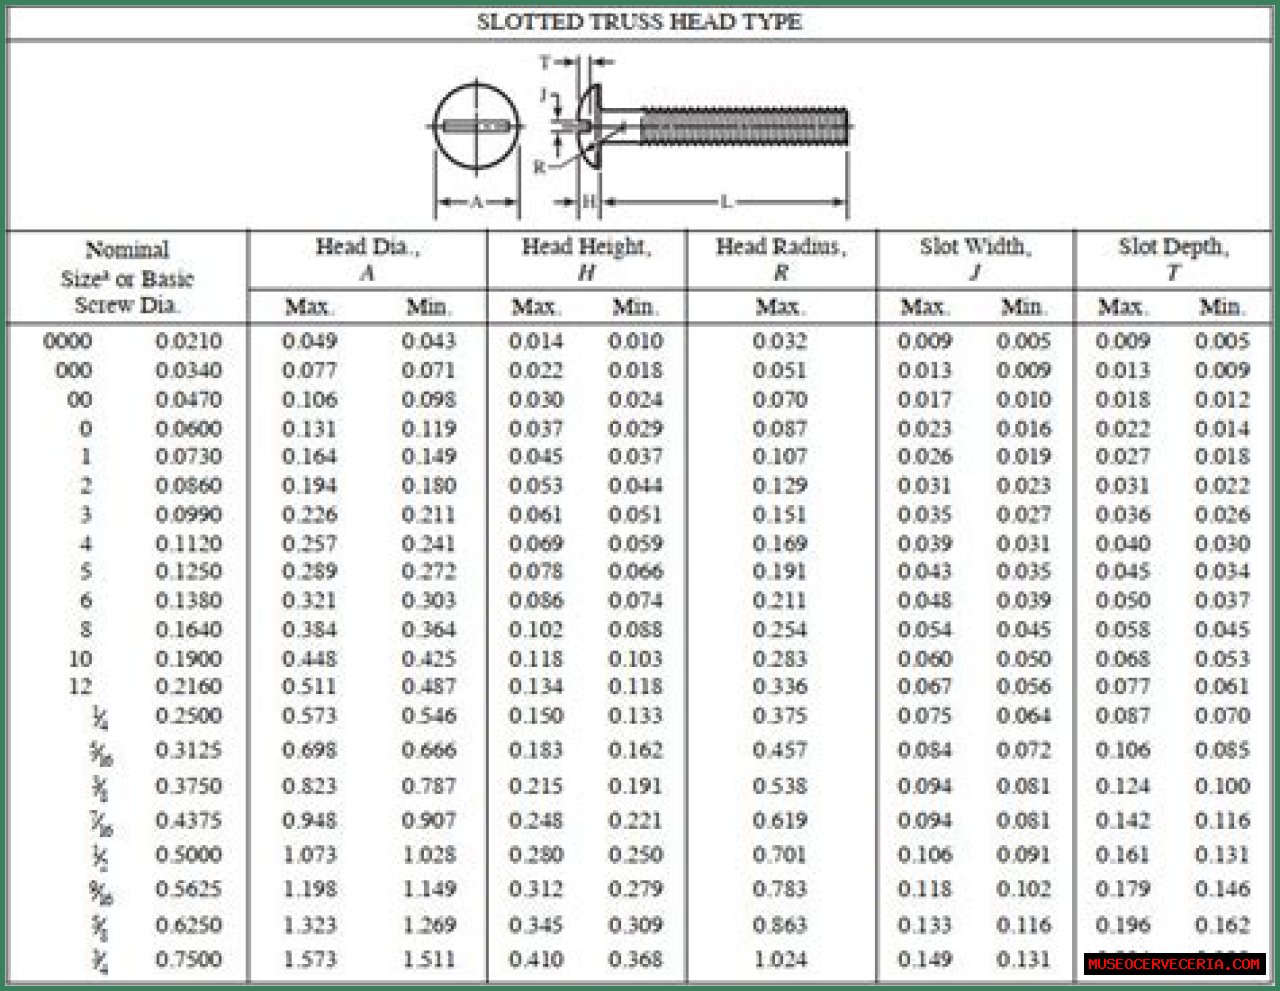Click basic screw diameter "0.0210"
Image resolution: width=1280 pixels, height=991 pixels.
tap(188, 342)
